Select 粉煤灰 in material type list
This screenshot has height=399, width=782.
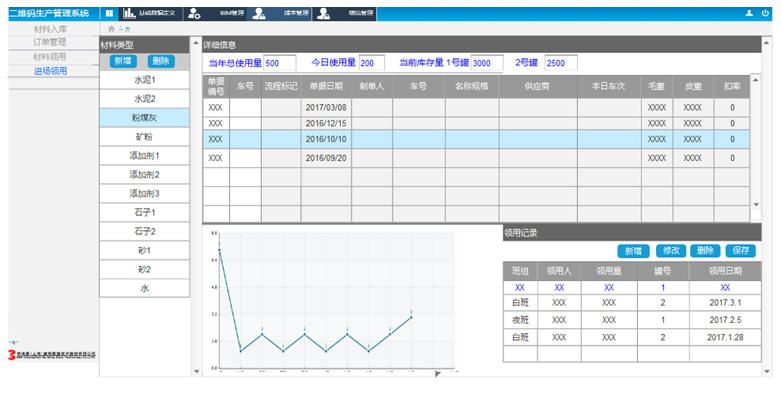[145, 118]
